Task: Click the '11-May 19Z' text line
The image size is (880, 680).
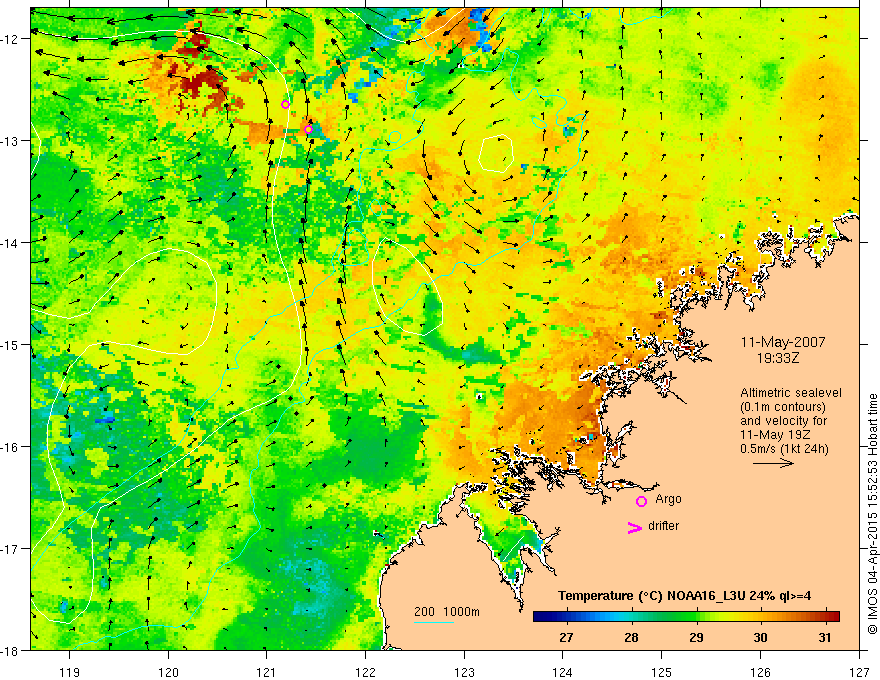Action: coord(774,435)
